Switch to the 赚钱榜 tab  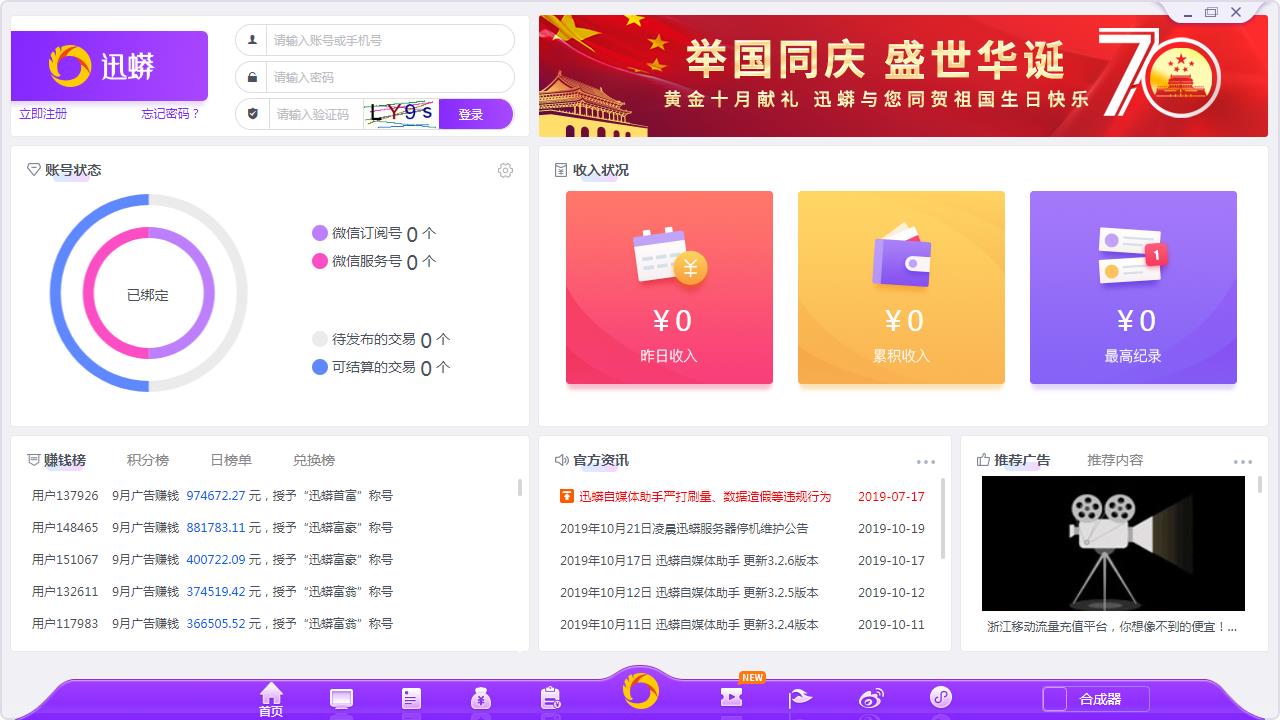[x=65, y=460]
